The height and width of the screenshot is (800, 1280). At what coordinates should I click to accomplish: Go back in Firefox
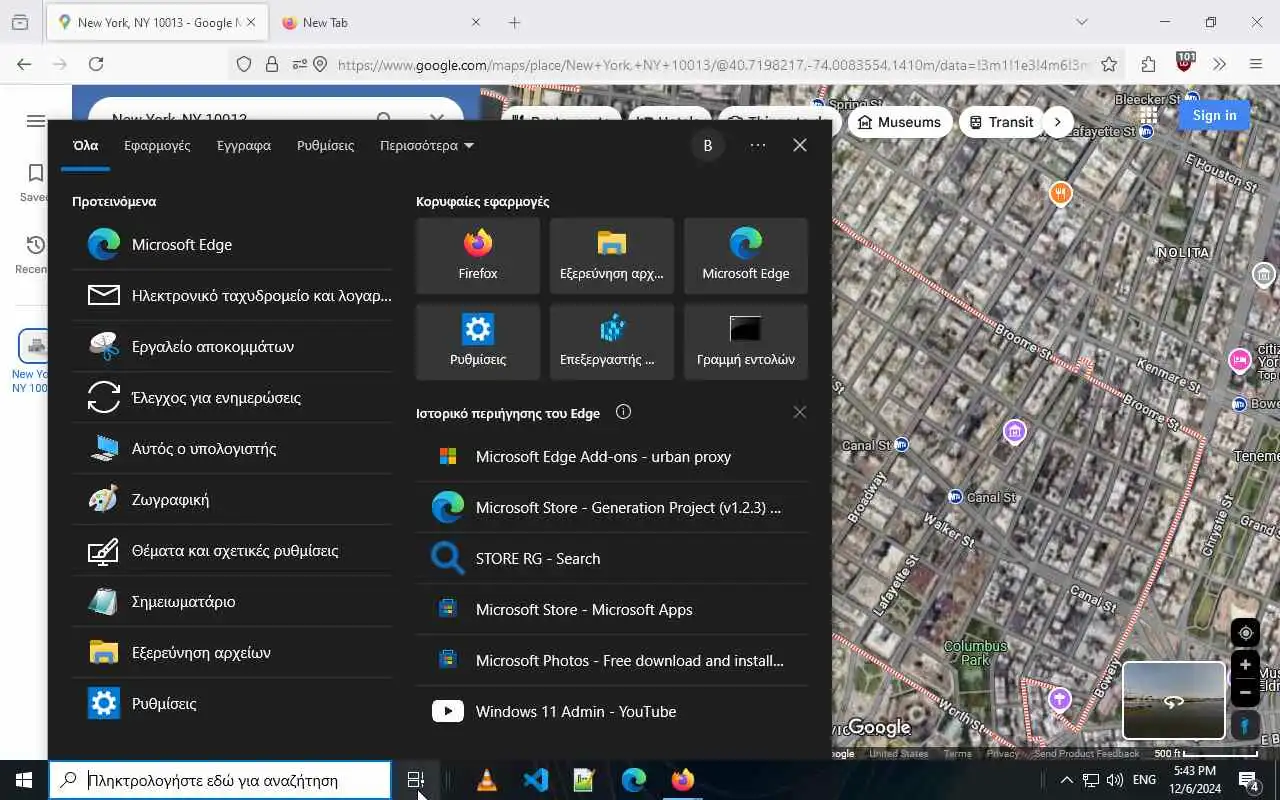click(x=24, y=64)
